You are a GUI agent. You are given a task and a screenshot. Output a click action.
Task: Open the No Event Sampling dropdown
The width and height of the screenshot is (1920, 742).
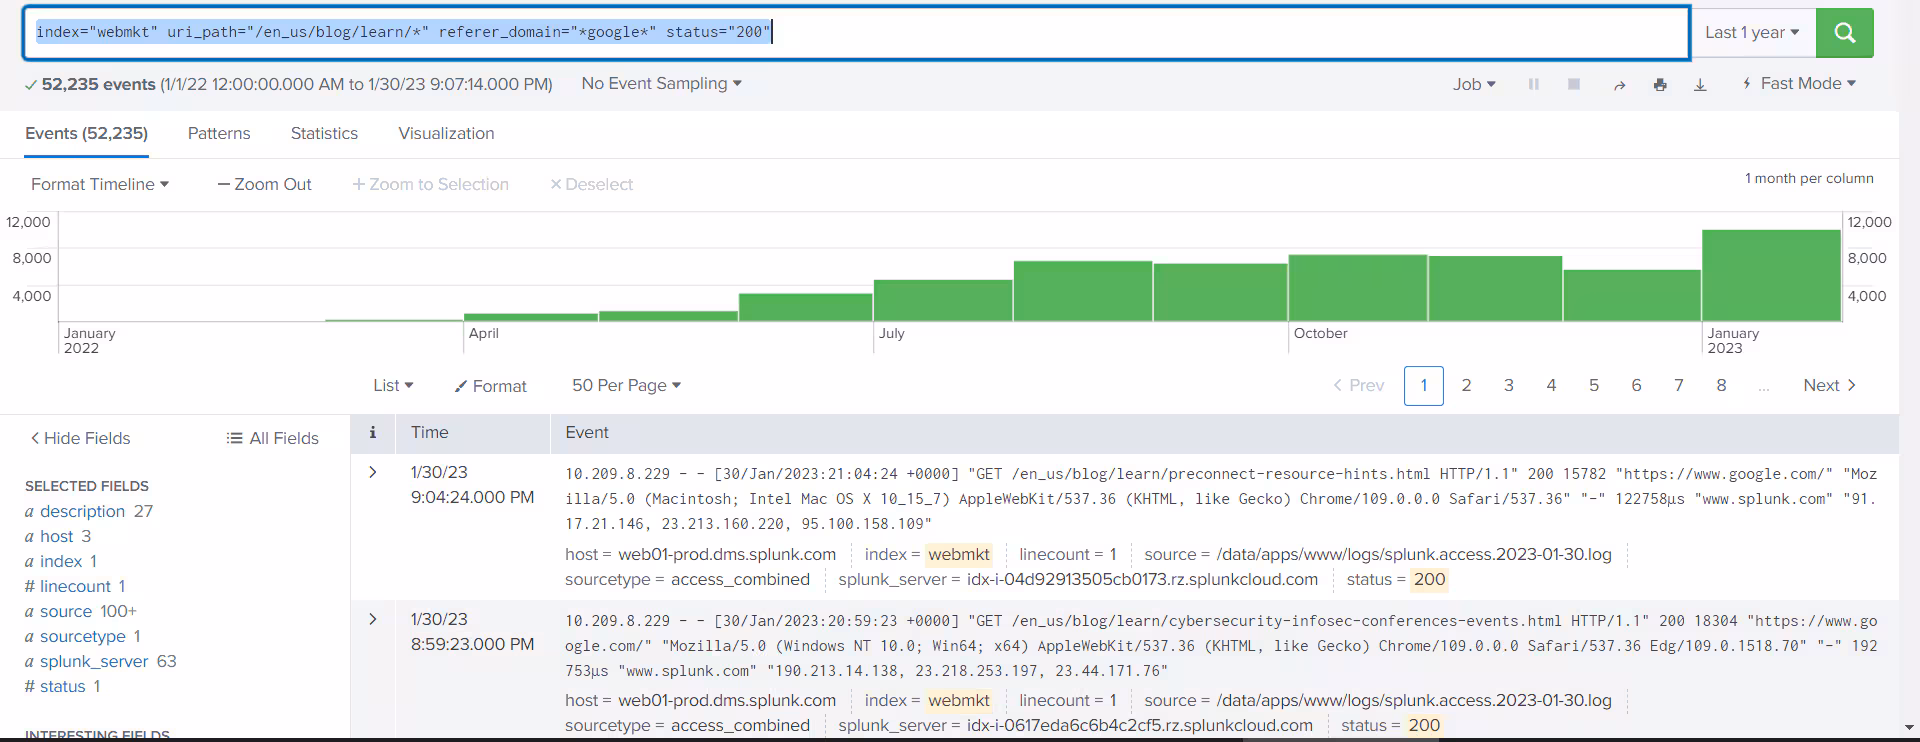[661, 84]
